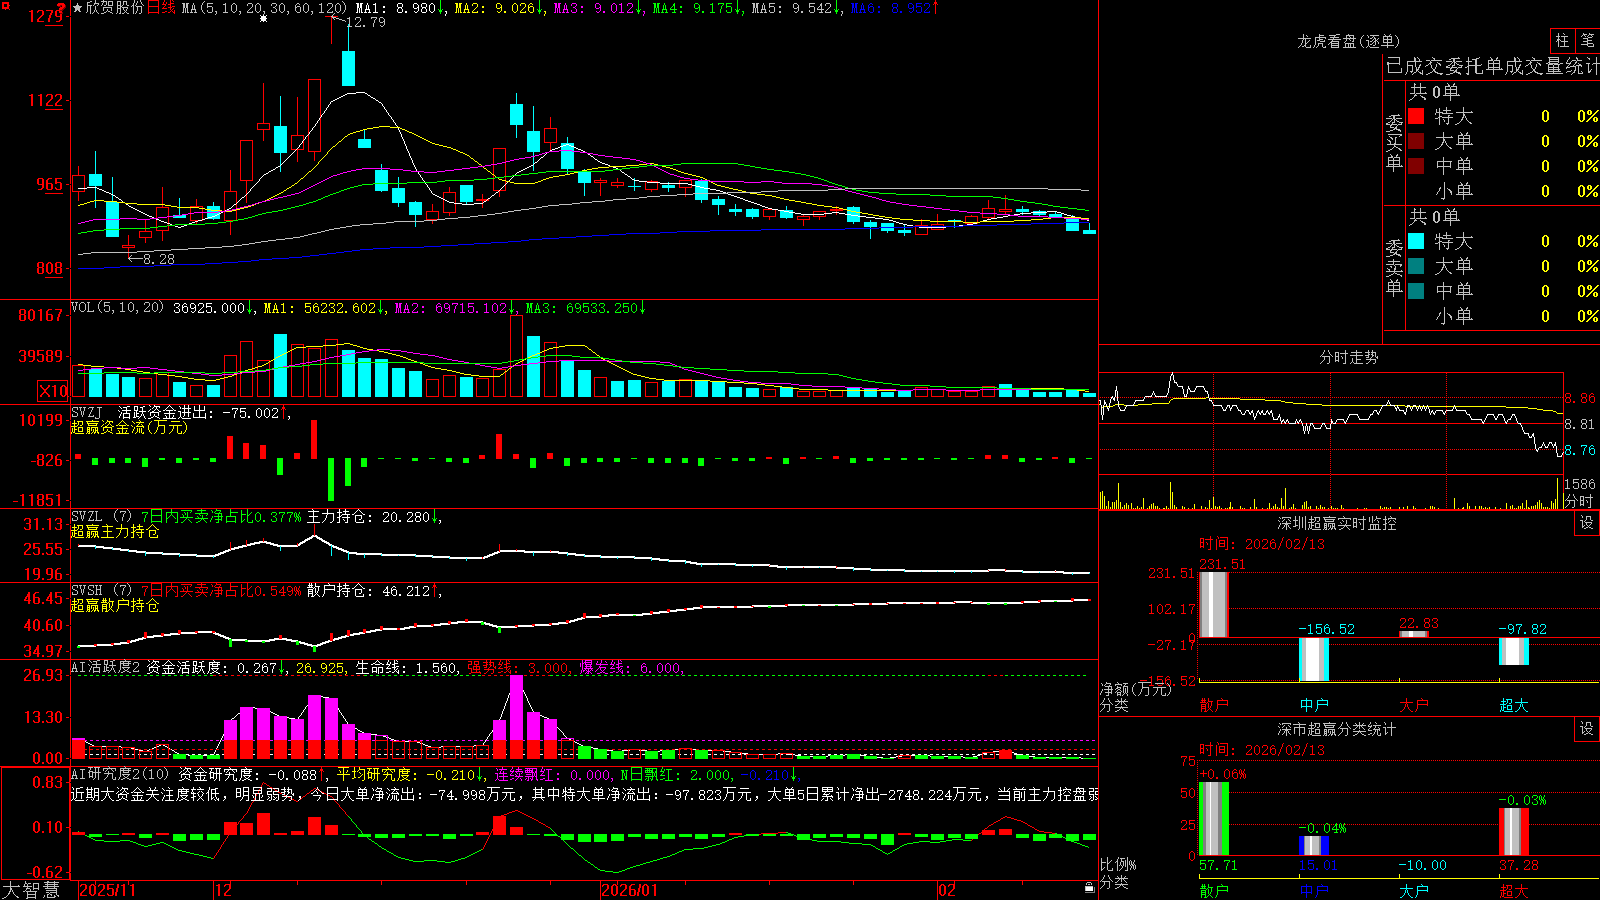Screen dimensions: 1600x900
Task: Open VOL(5,10,20) indicator parameters
Action: [117, 308]
